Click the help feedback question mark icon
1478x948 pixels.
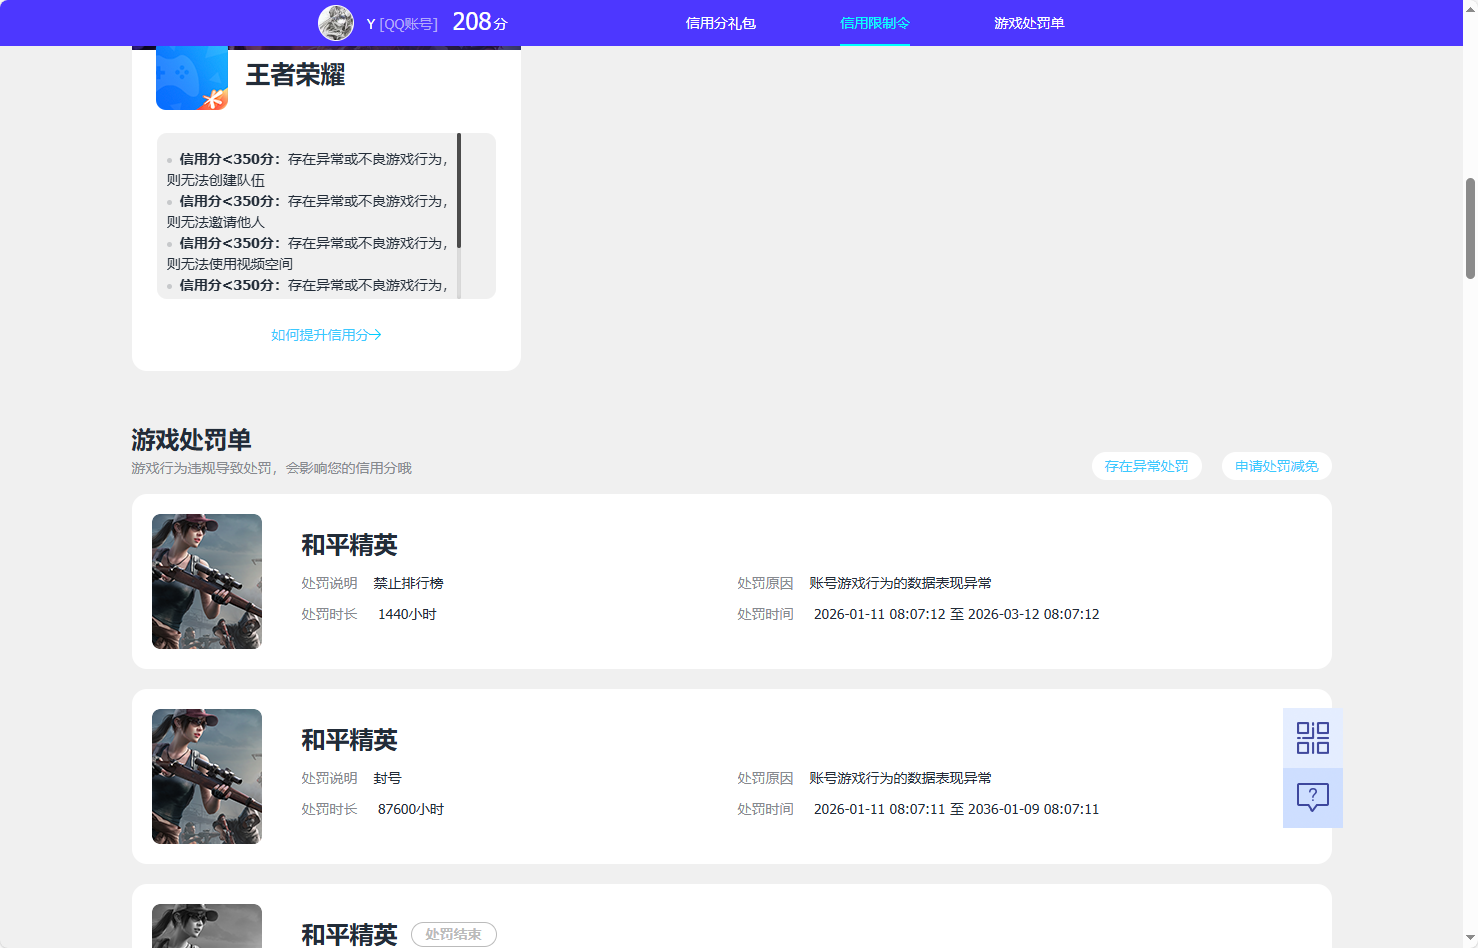coord(1312,797)
